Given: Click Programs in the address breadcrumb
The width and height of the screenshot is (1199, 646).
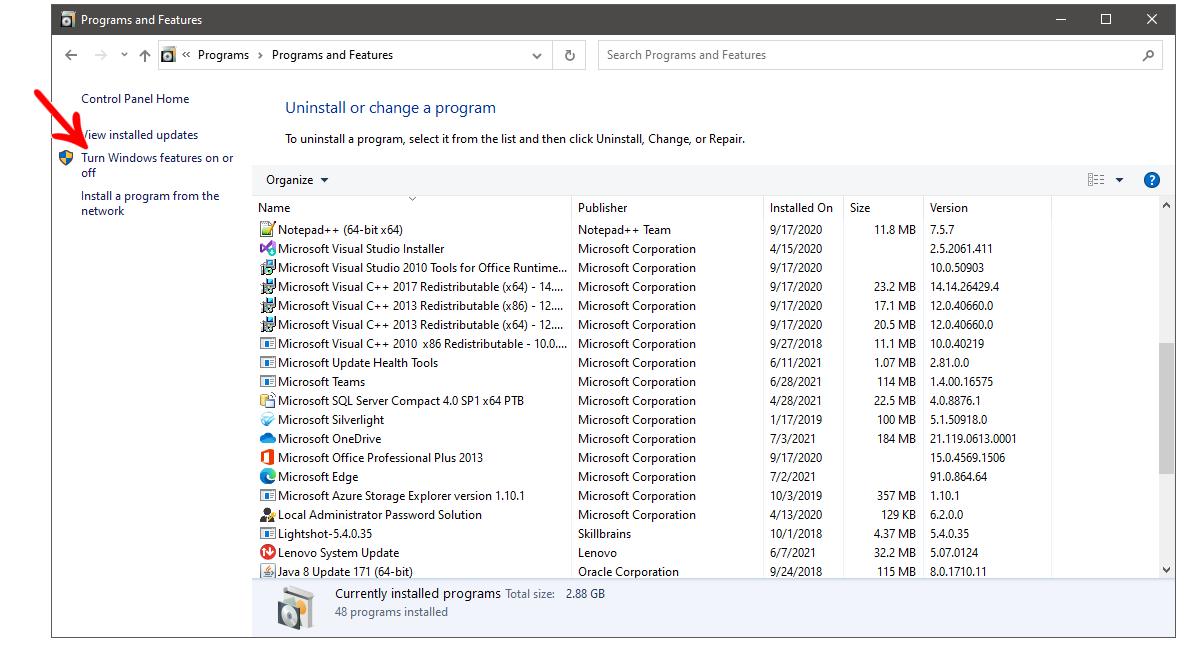Looking at the screenshot, I should pos(223,55).
